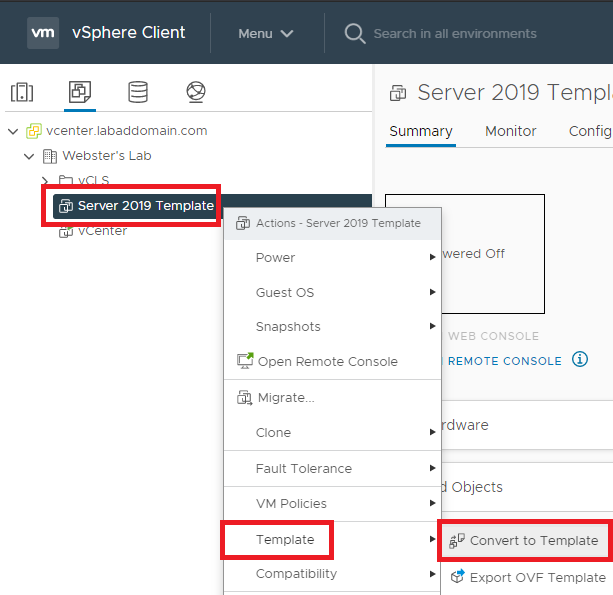Open the Menu dropdown
Image resolution: width=613 pixels, height=595 pixels.
click(265, 33)
